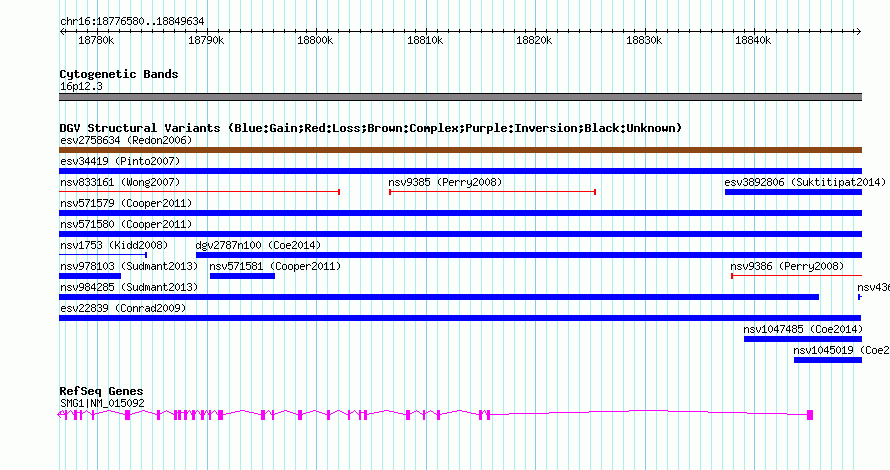Click the 18790k ruler tick label

206,40
